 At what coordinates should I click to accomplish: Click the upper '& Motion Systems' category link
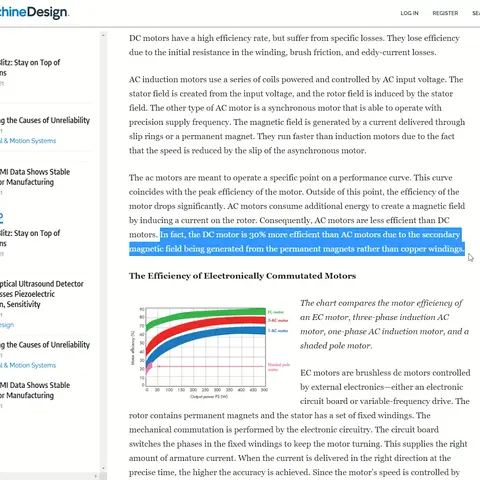[x=28, y=141]
